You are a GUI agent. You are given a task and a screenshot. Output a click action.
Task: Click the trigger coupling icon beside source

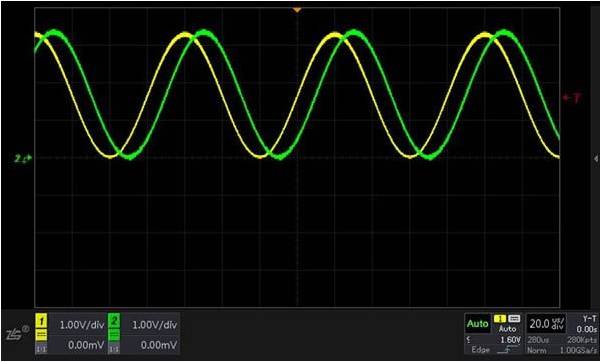point(514,319)
